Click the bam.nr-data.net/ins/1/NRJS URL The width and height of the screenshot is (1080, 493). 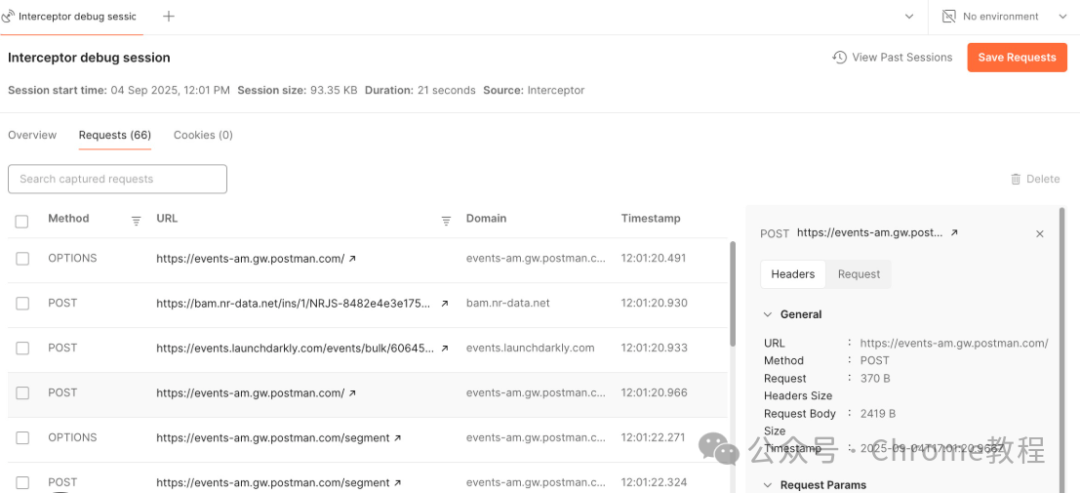pos(295,303)
